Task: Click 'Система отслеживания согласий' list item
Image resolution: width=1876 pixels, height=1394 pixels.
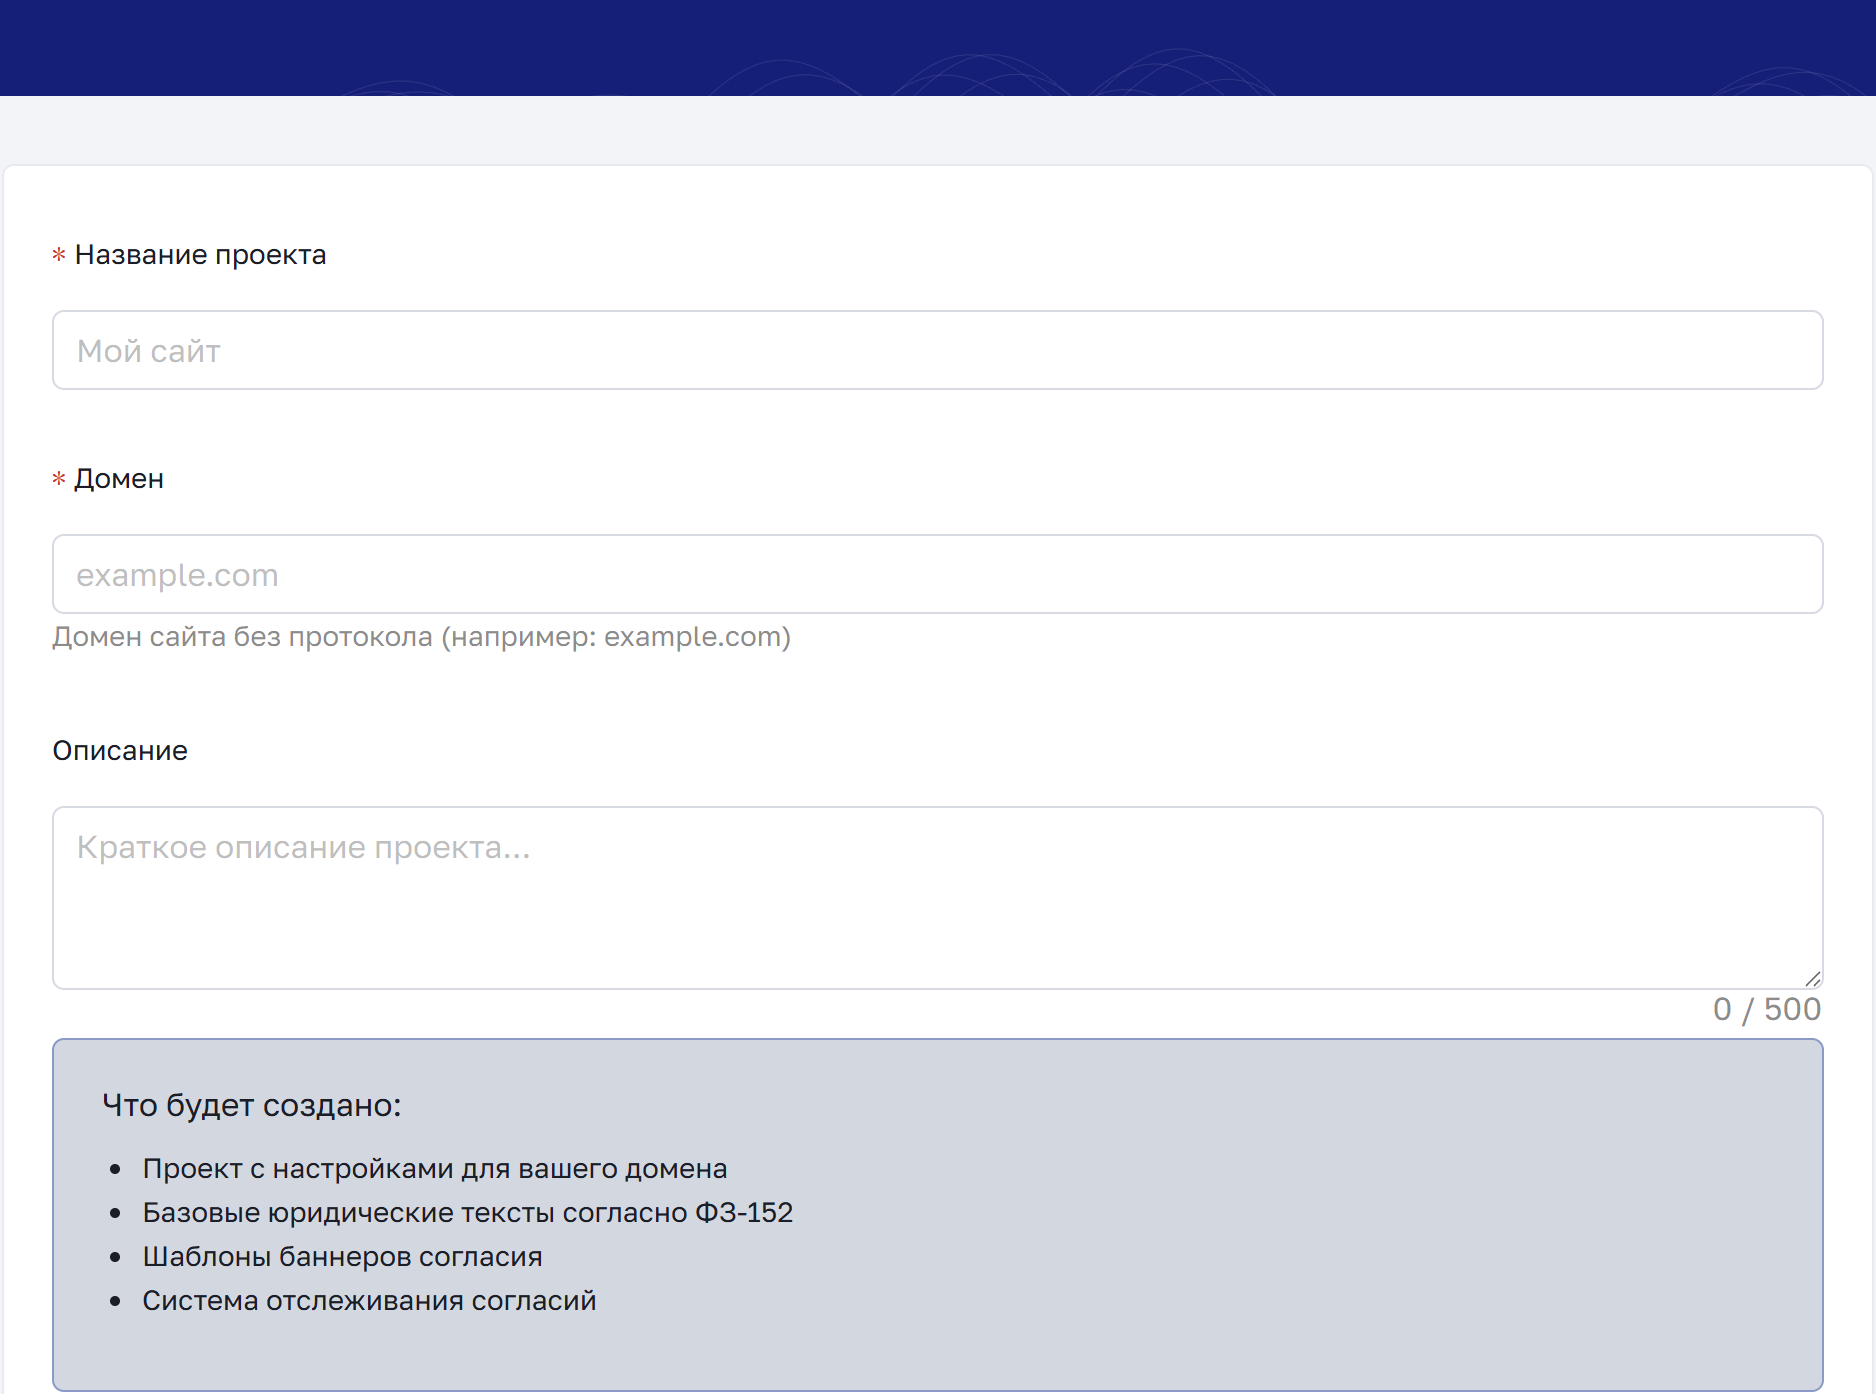Action: [x=370, y=1301]
